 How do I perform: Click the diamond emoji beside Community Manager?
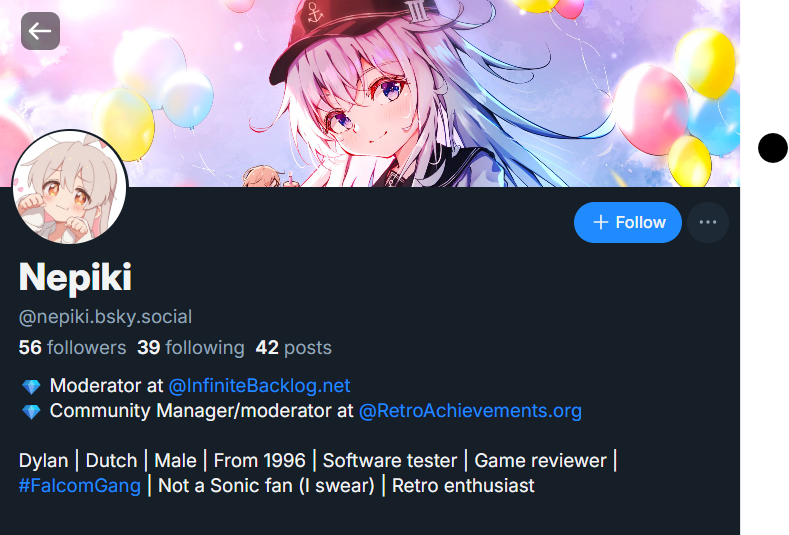(x=31, y=412)
